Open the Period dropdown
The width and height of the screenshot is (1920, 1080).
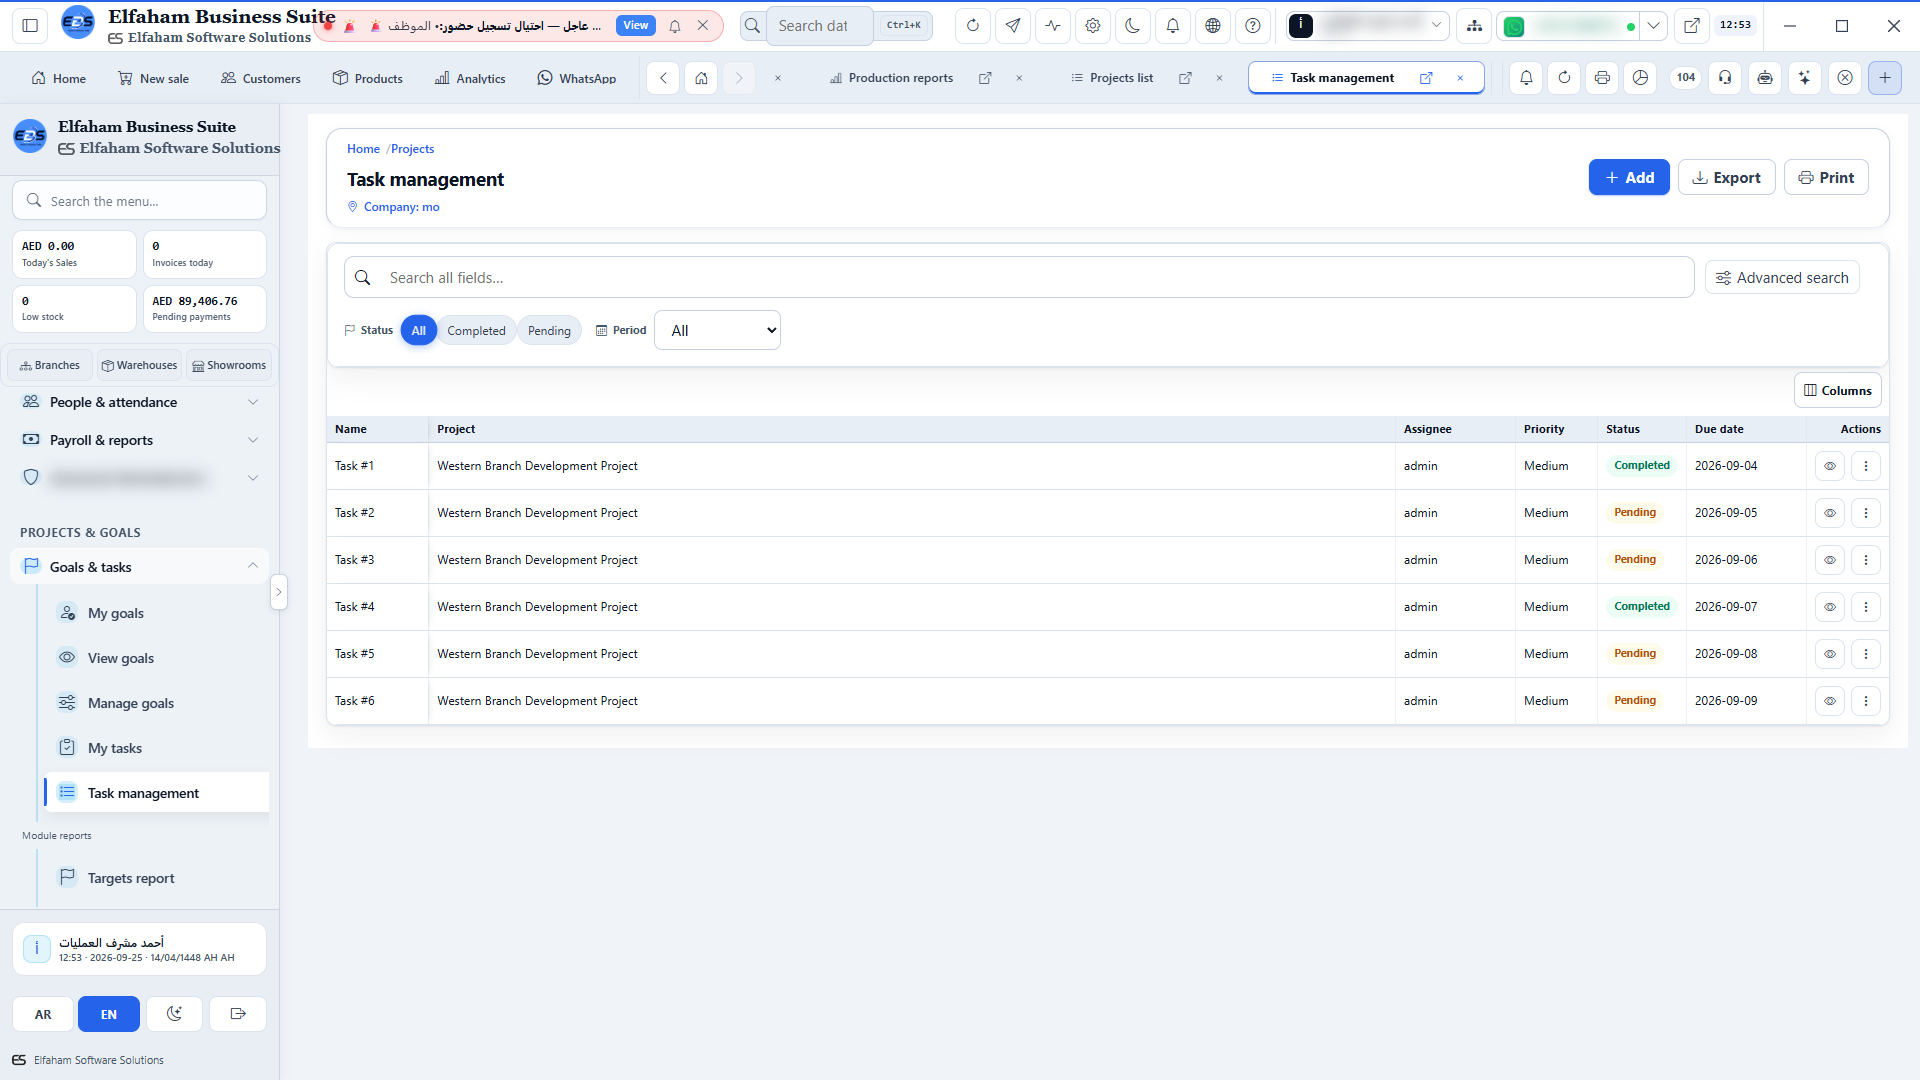[717, 331]
